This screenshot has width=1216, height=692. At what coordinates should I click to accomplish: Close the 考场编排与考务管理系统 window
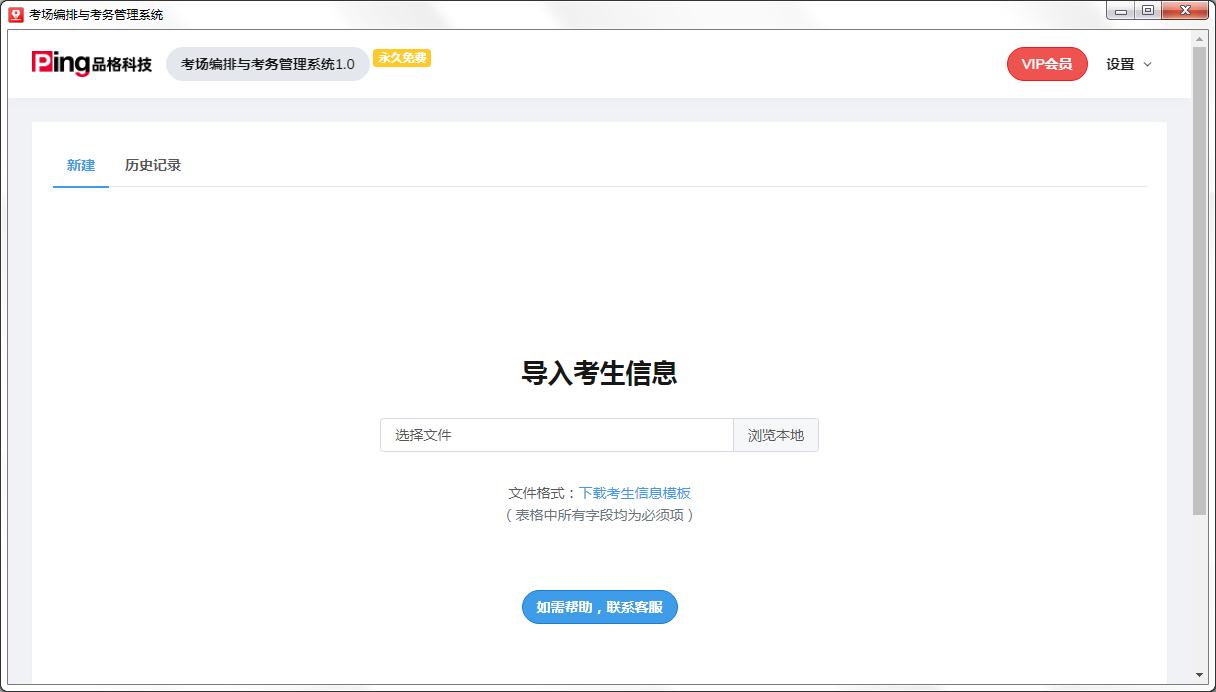[x=1185, y=11]
